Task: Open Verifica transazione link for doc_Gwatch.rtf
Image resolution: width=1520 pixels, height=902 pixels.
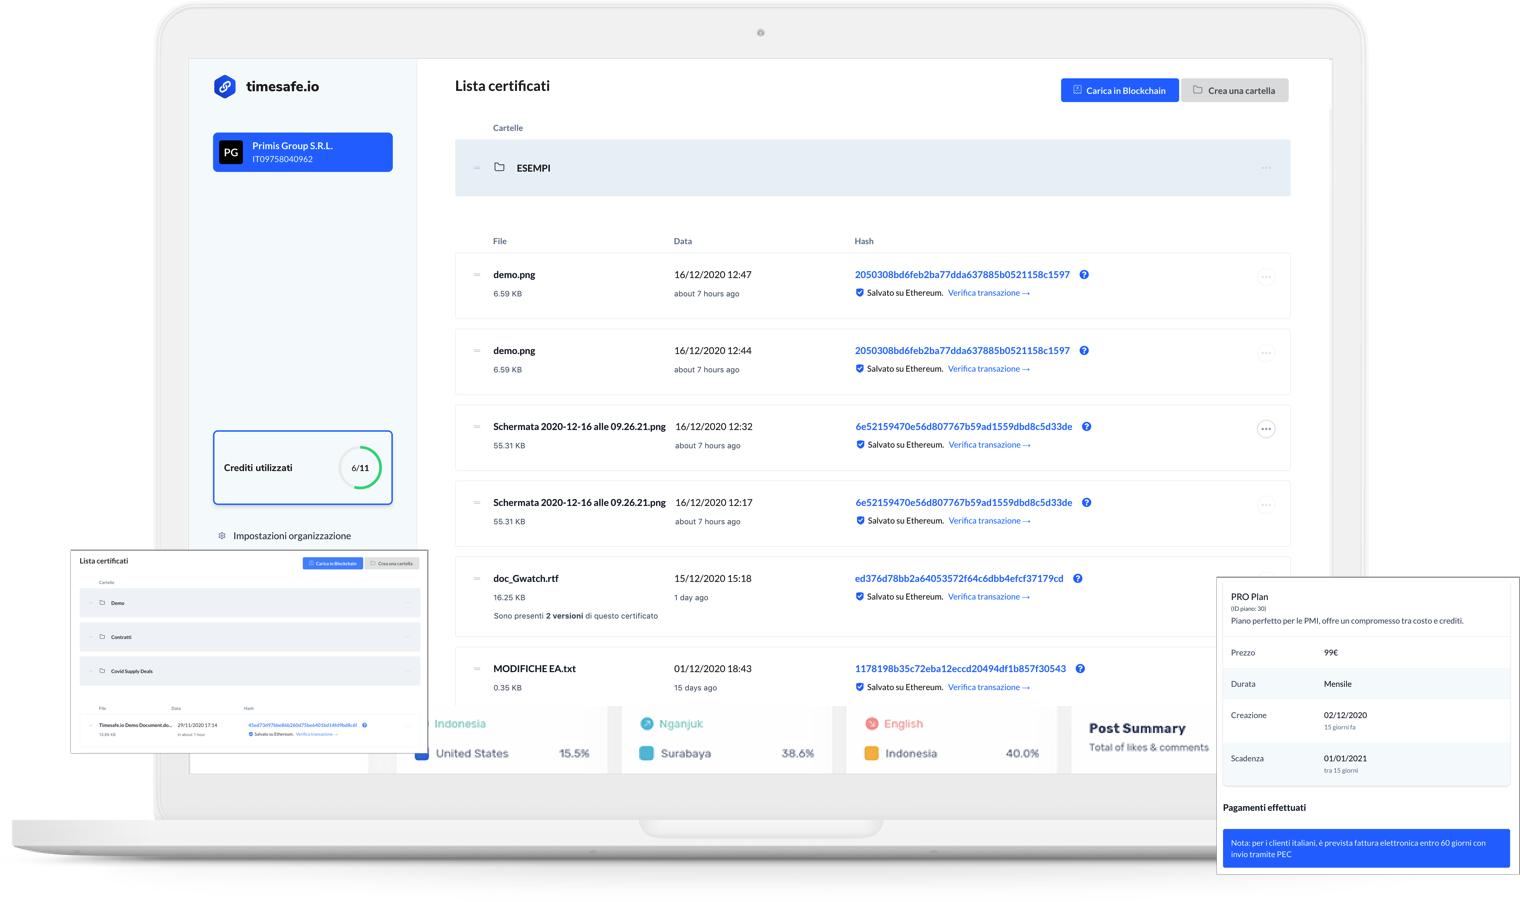Action: pyautogui.click(x=988, y=597)
